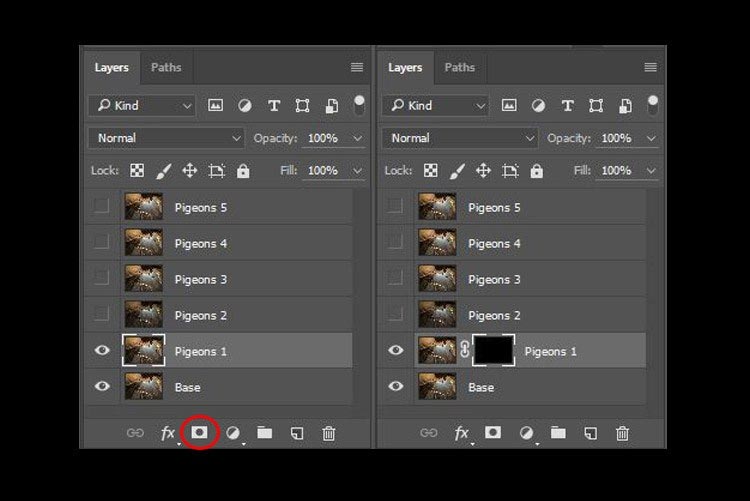The image size is (750, 501).
Task: Lock transparent pixels in right panel
Action: 430,170
